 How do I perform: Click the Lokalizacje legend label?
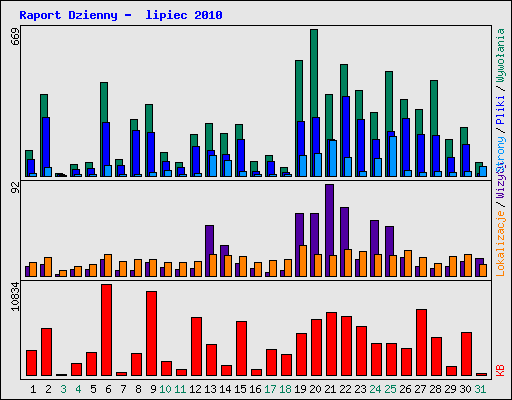501,244
